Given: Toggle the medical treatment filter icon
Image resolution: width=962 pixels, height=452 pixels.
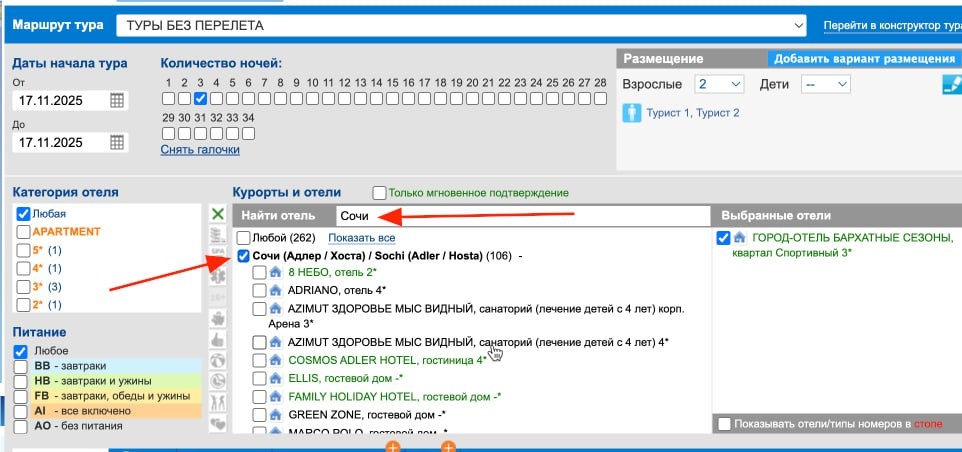Looking at the screenshot, I should pos(218,276).
